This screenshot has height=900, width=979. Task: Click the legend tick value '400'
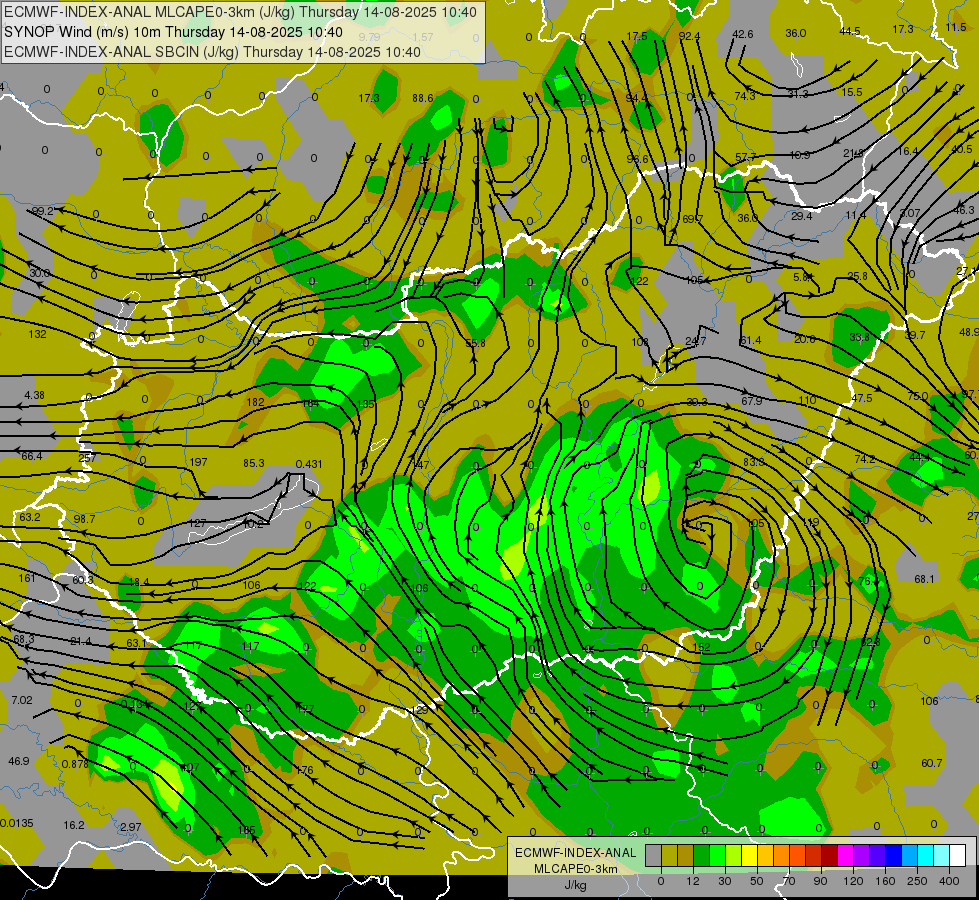click(949, 881)
